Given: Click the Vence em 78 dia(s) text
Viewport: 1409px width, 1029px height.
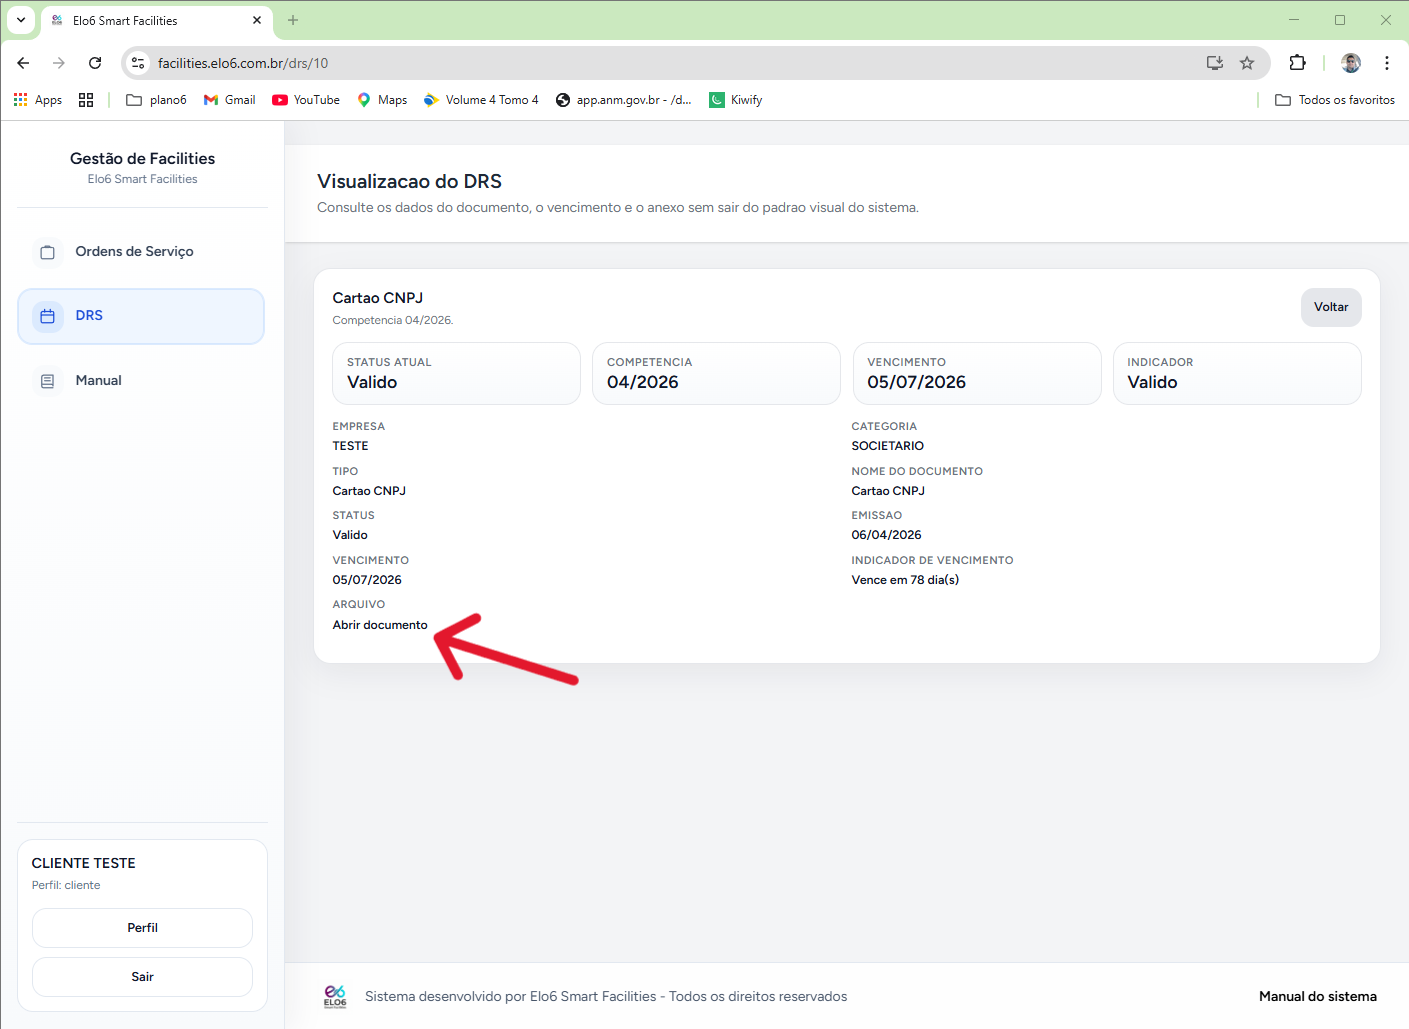Looking at the screenshot, I should (x=905, y=580).
